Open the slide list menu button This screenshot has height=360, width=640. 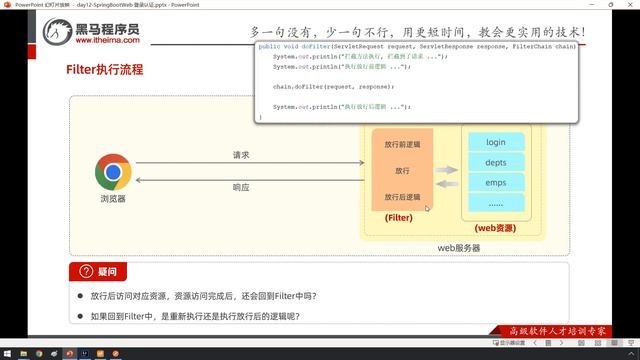(548, 343)
